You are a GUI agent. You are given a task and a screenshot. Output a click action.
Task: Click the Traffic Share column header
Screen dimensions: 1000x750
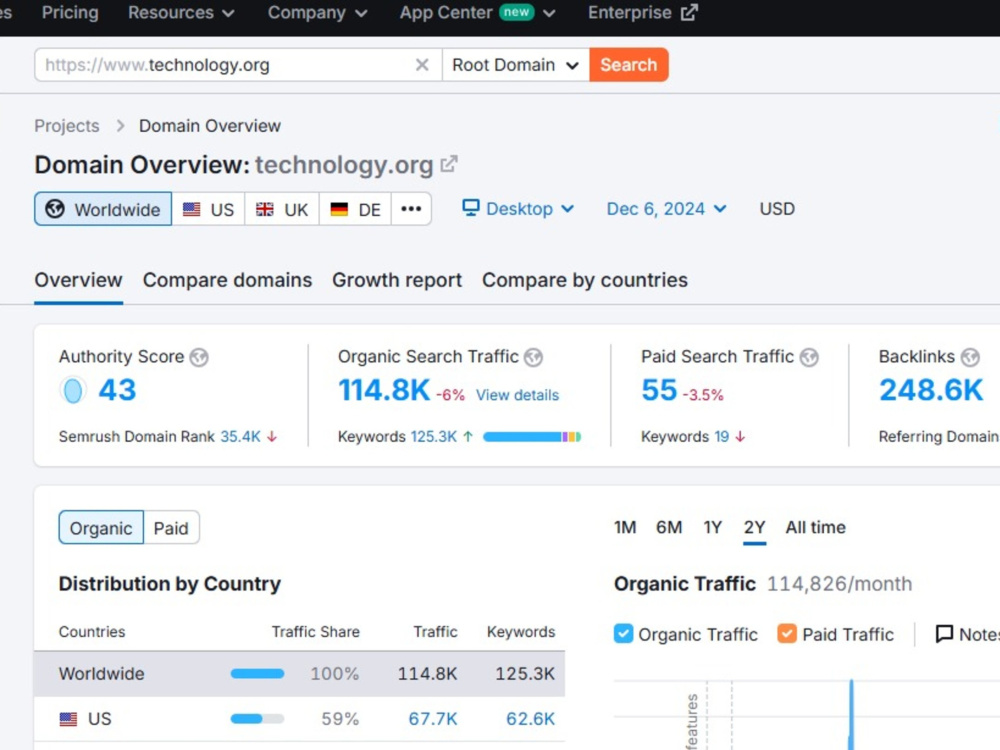point(316,632)
